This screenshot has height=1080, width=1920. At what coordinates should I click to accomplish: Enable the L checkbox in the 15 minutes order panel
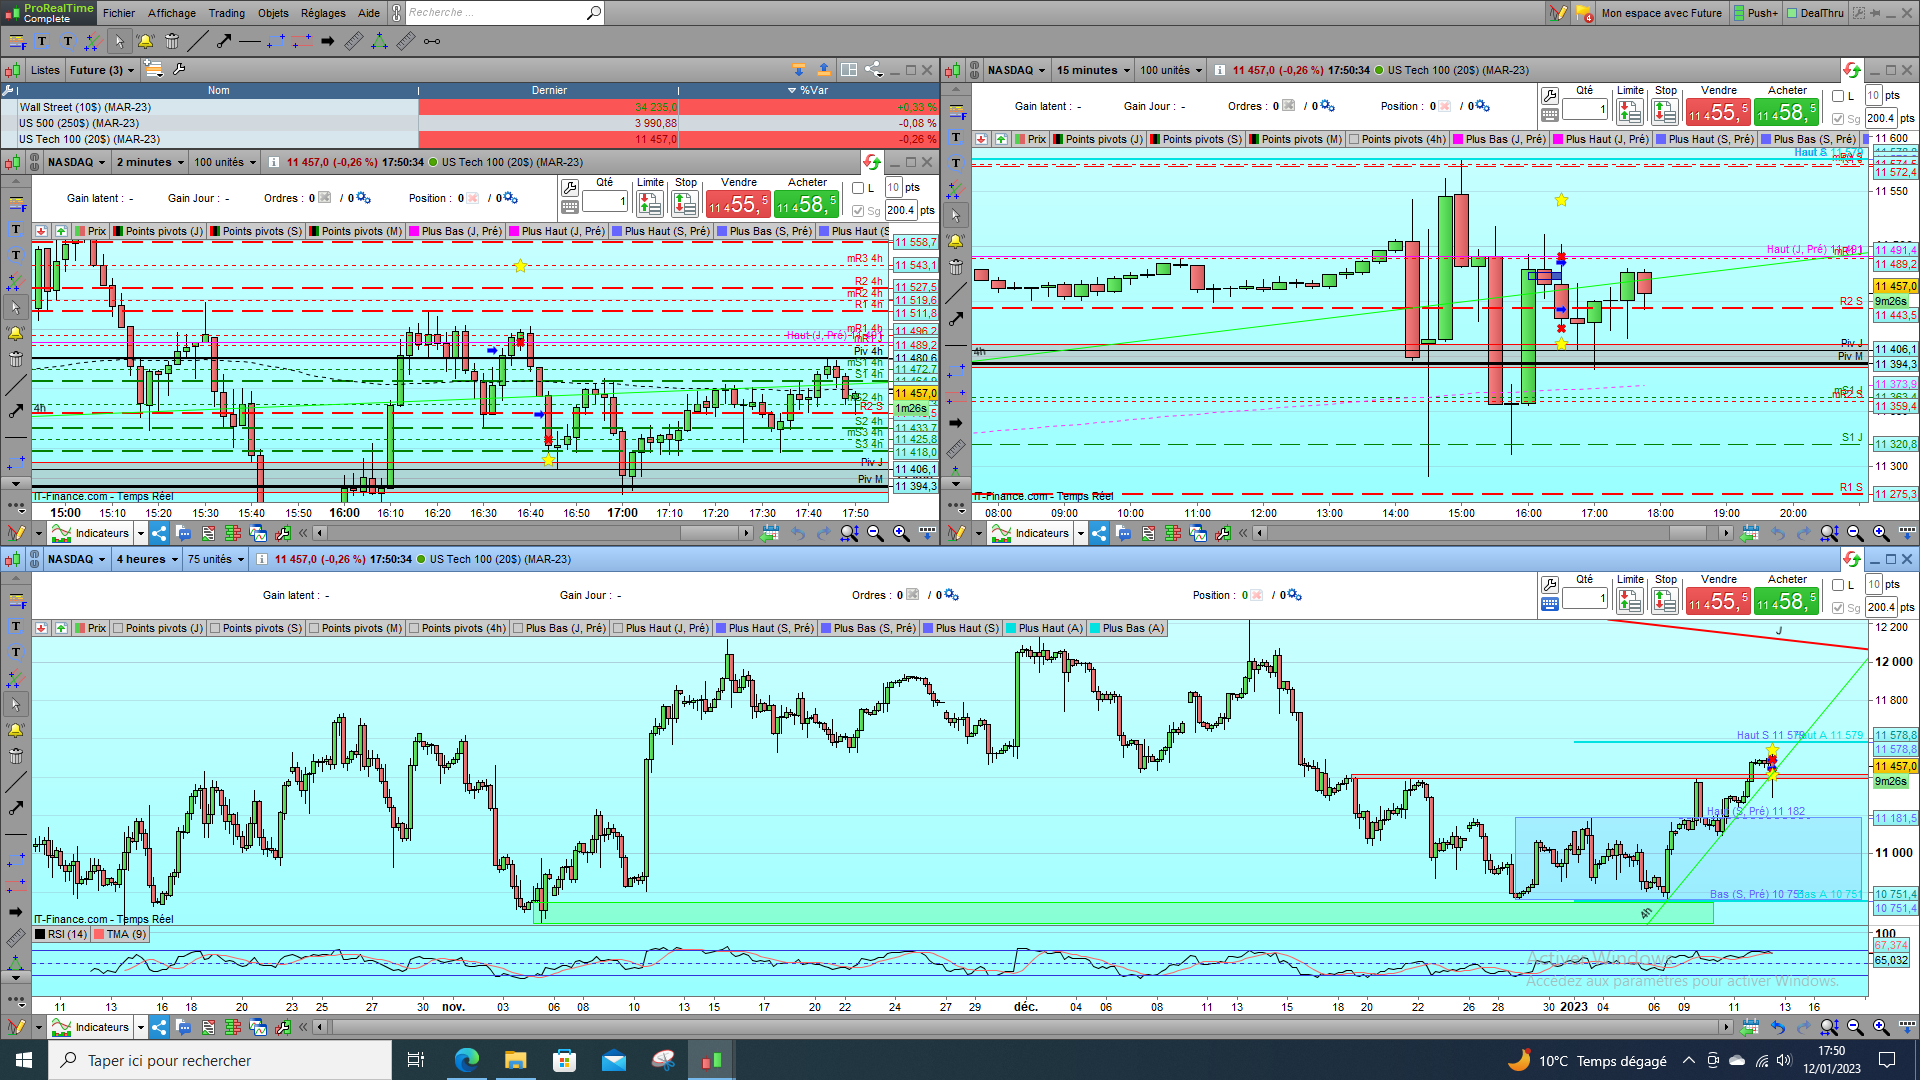tap(1838, 96)
